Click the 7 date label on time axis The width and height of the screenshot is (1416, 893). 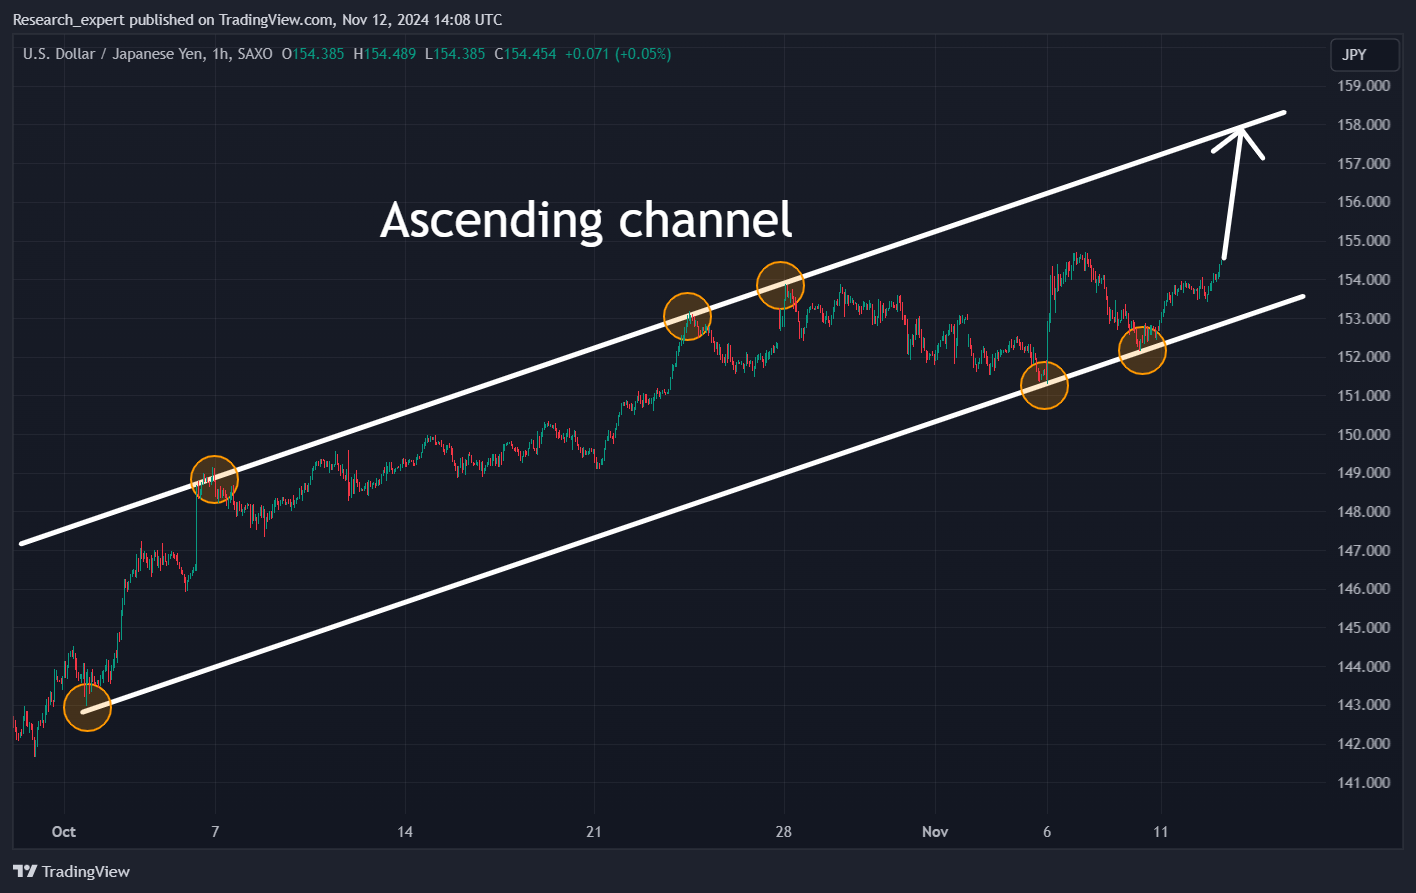(215, 832)
